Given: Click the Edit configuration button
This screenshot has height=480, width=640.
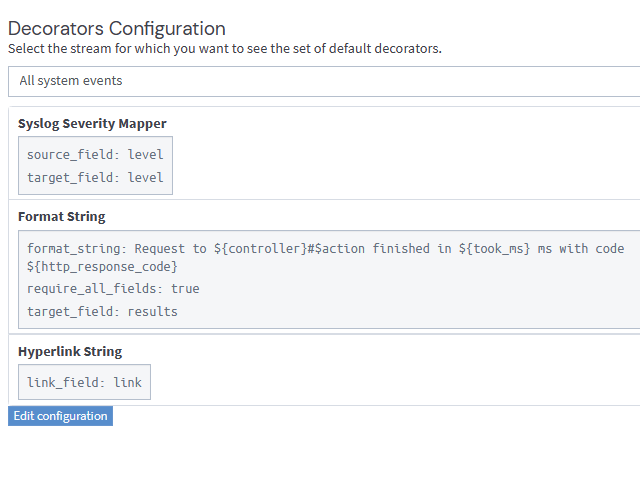Looking at the screenshot, I should click(60, 416).
